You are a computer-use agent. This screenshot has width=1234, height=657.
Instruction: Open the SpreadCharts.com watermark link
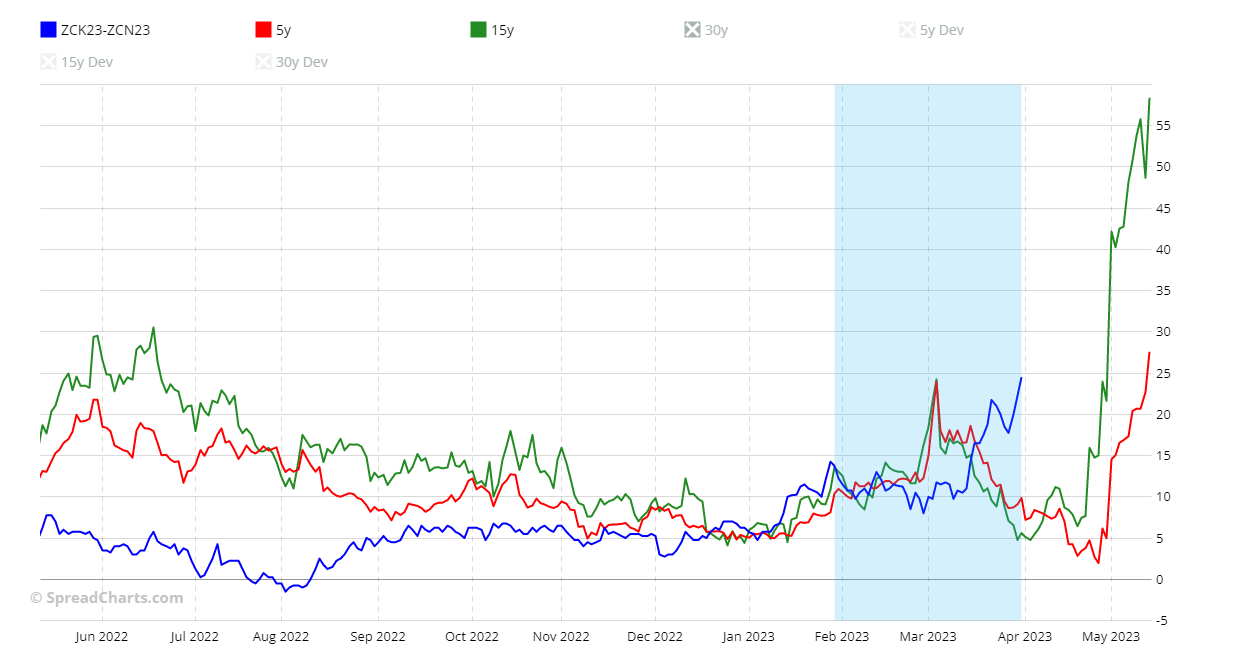tap(106, 598)
